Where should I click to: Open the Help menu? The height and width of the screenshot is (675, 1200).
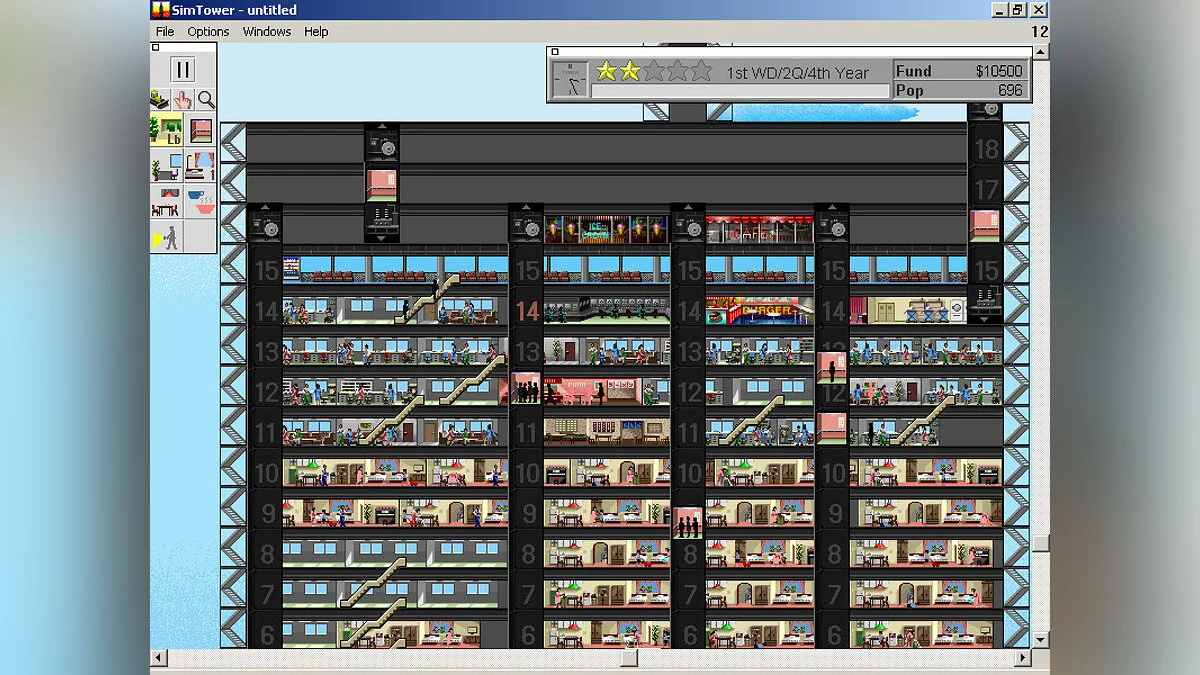pyautogui.click(x=316, y=31)
